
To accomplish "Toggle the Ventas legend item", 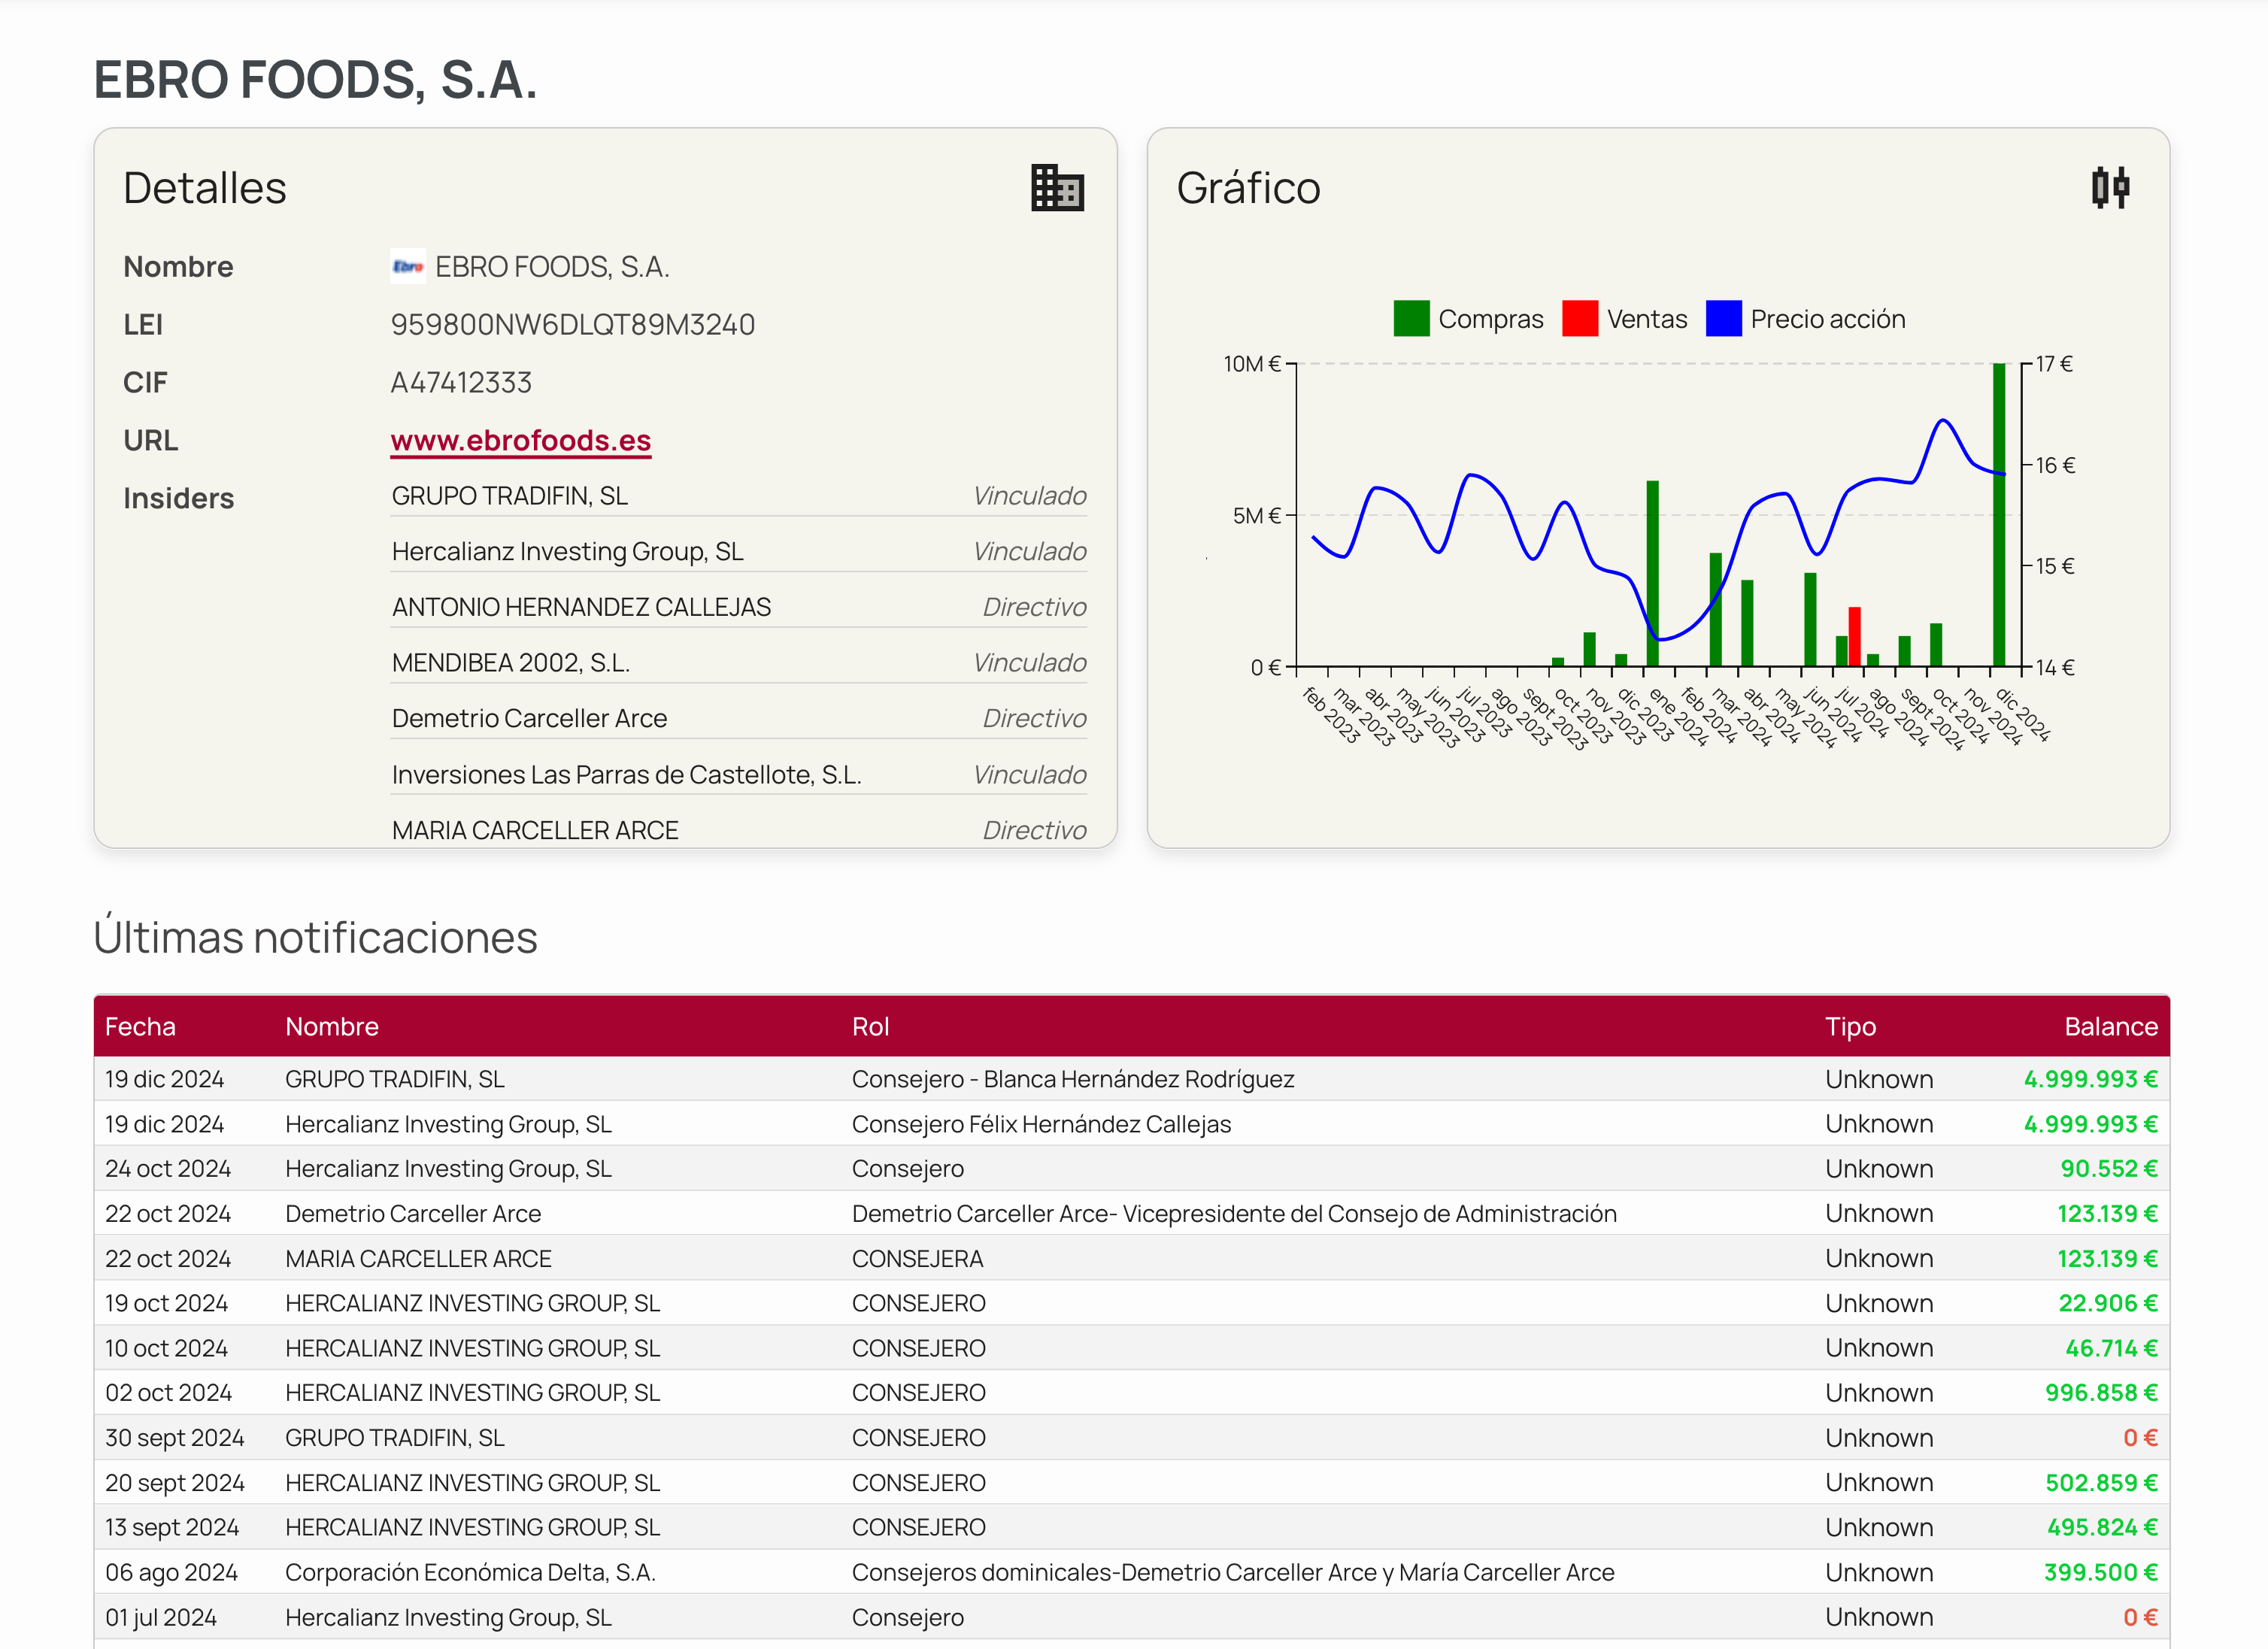I will [x=1624, y=319].
